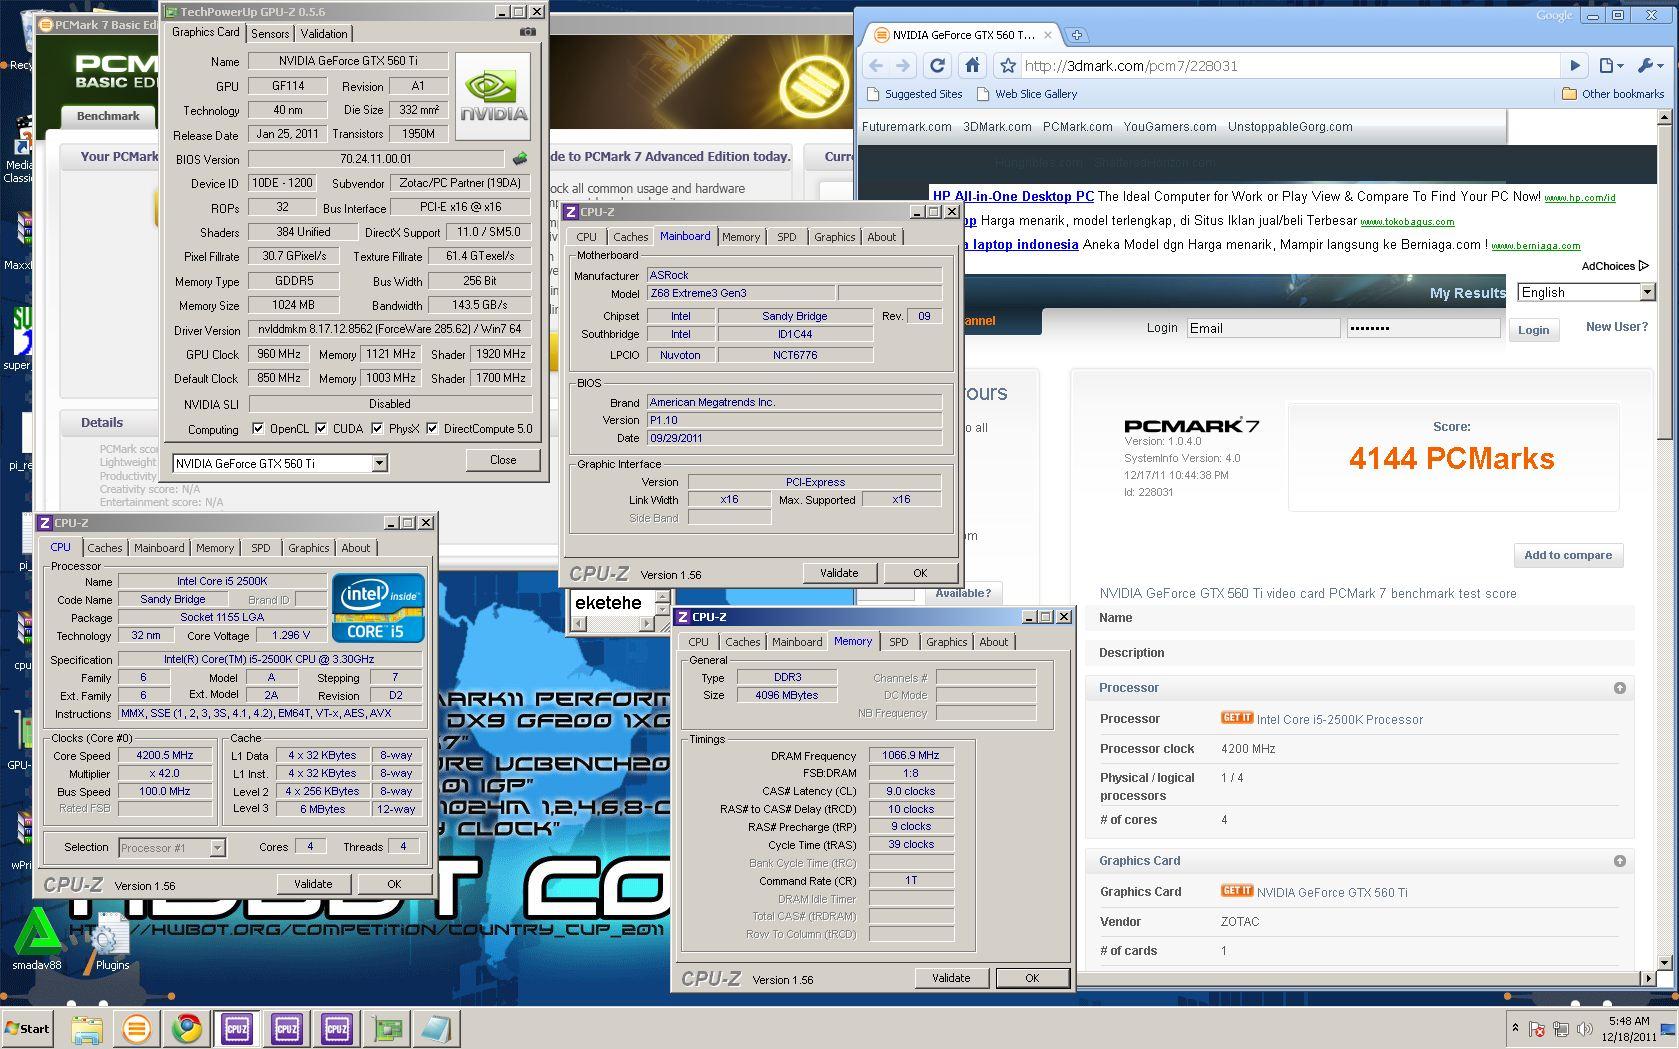Open smadav88 desktop icon

36,940
